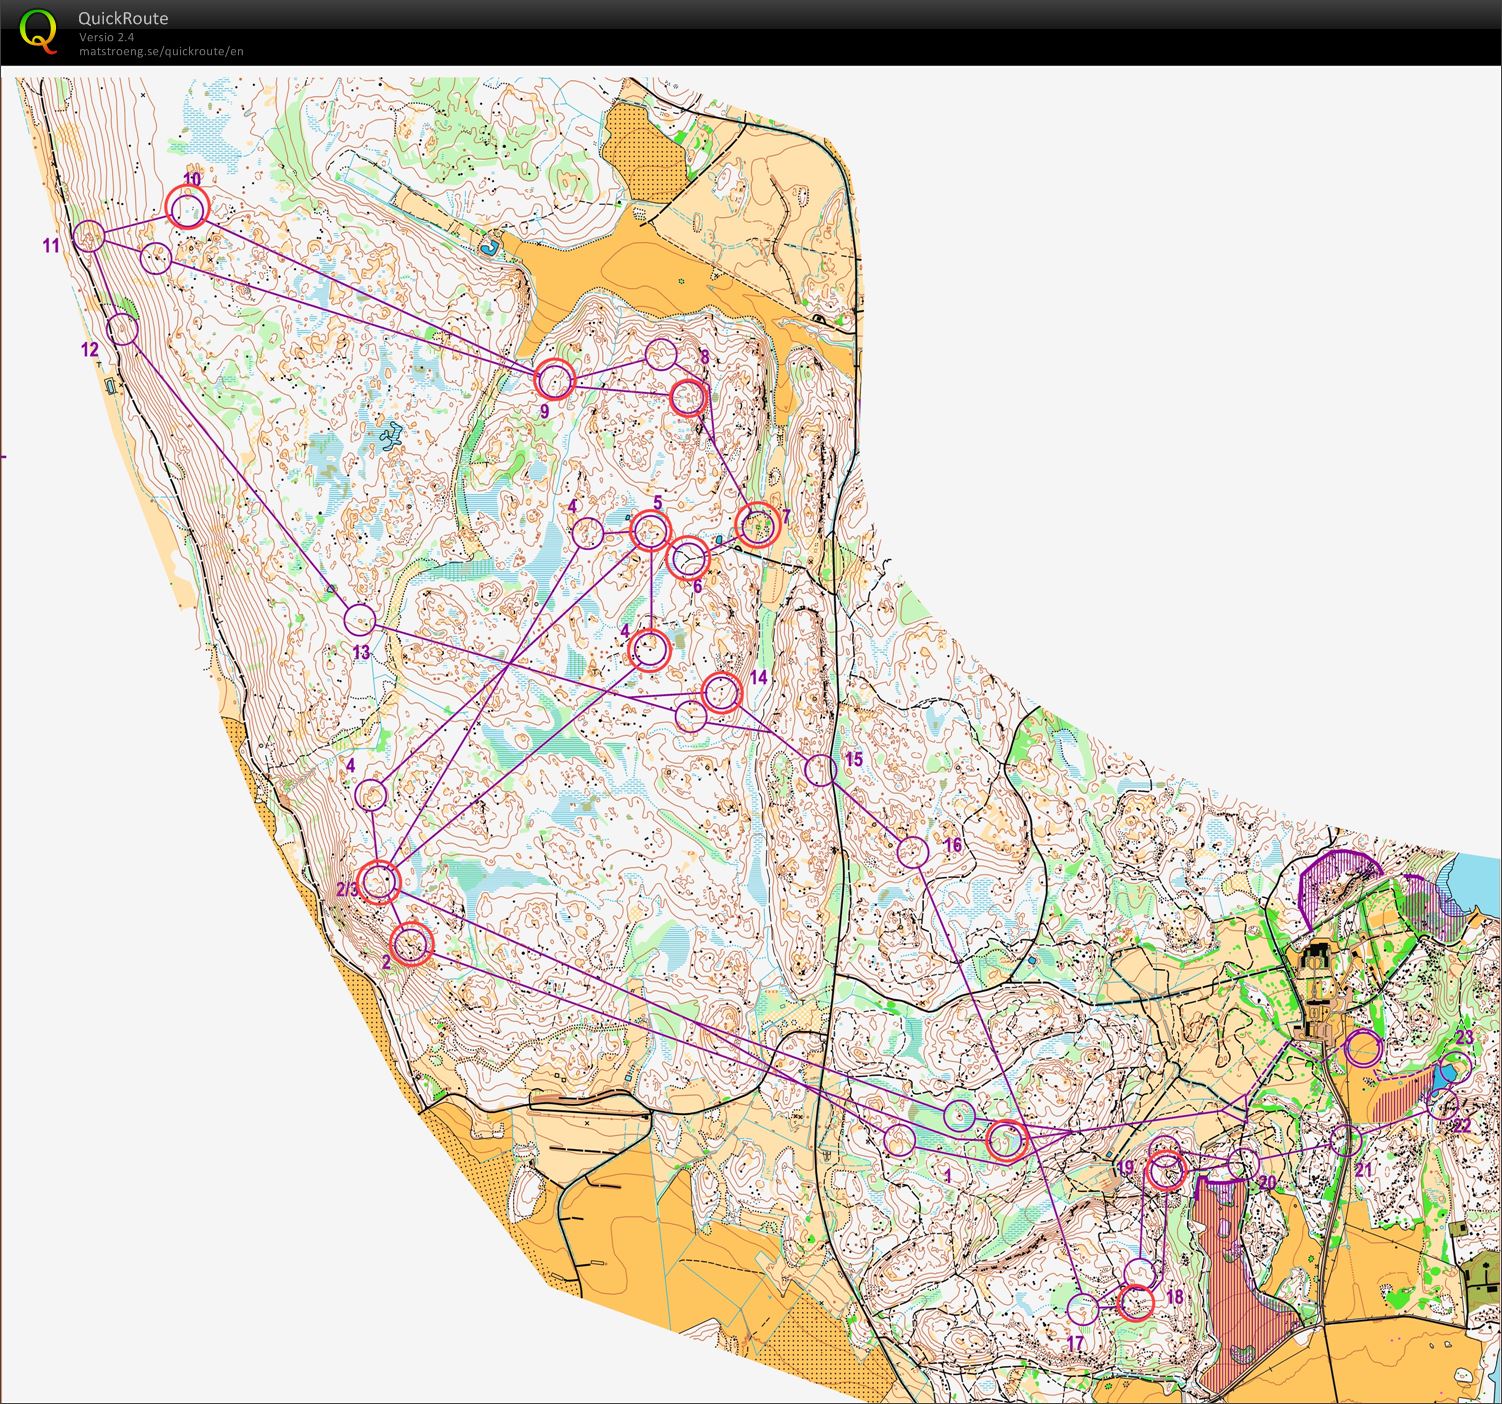Click the QuickRoute title text

123,18
